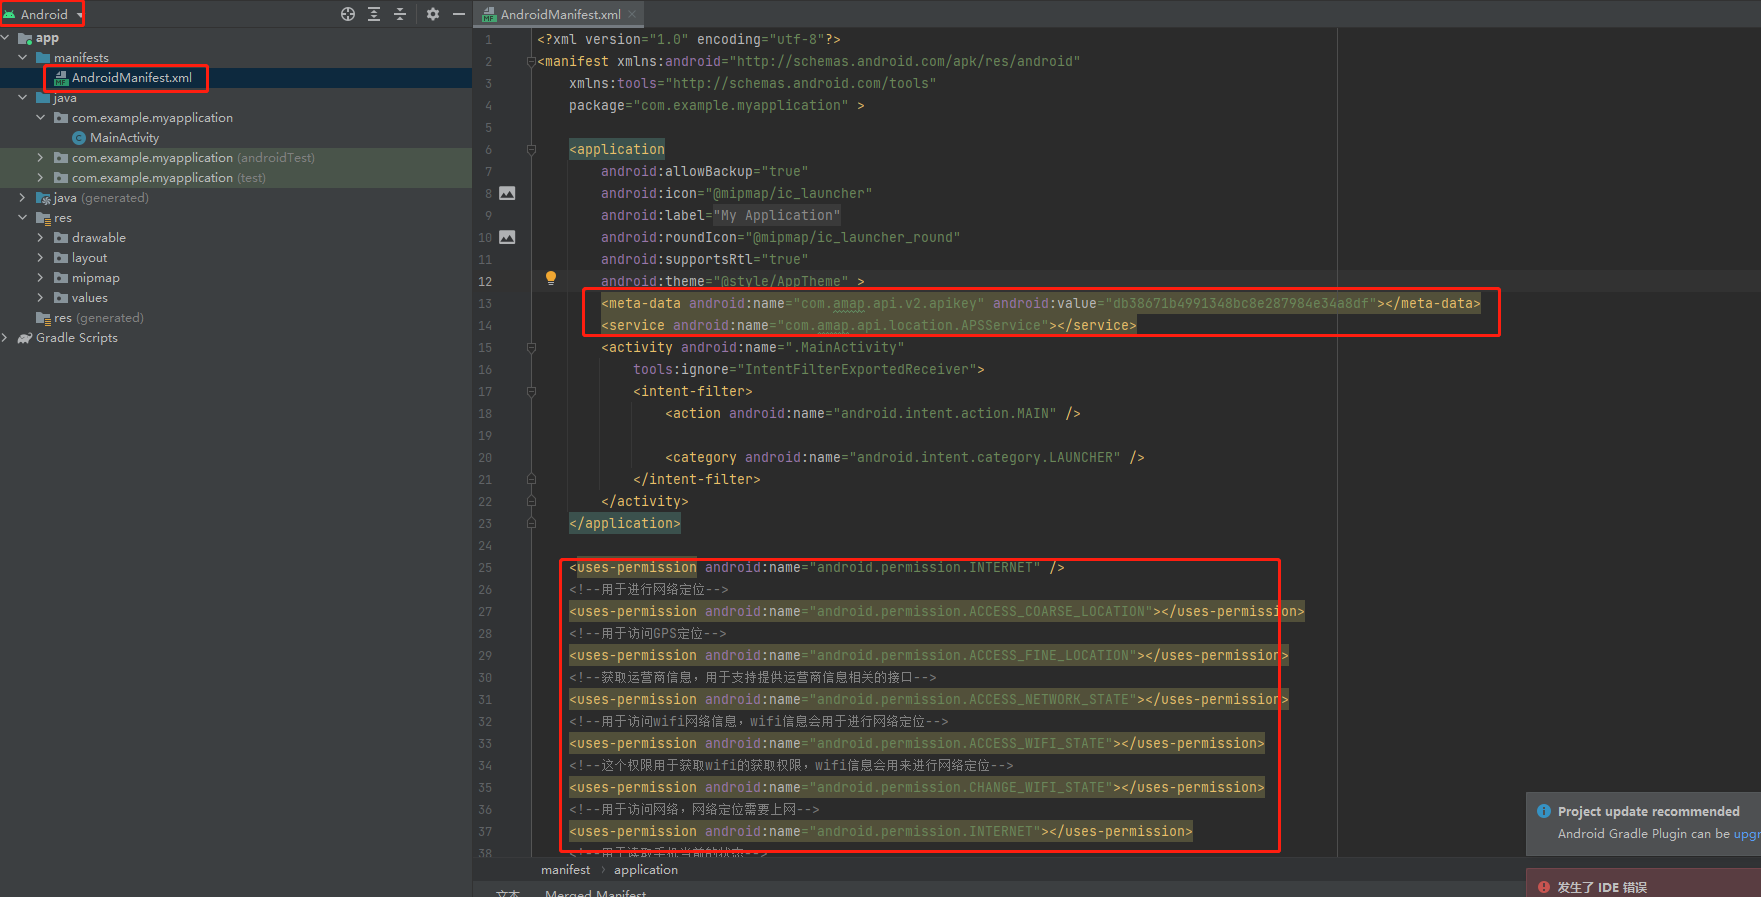Image resolution: width=1761 pixels, height=897 pixels.
Task: Expand the layout folder
Action: coord(41,258)
